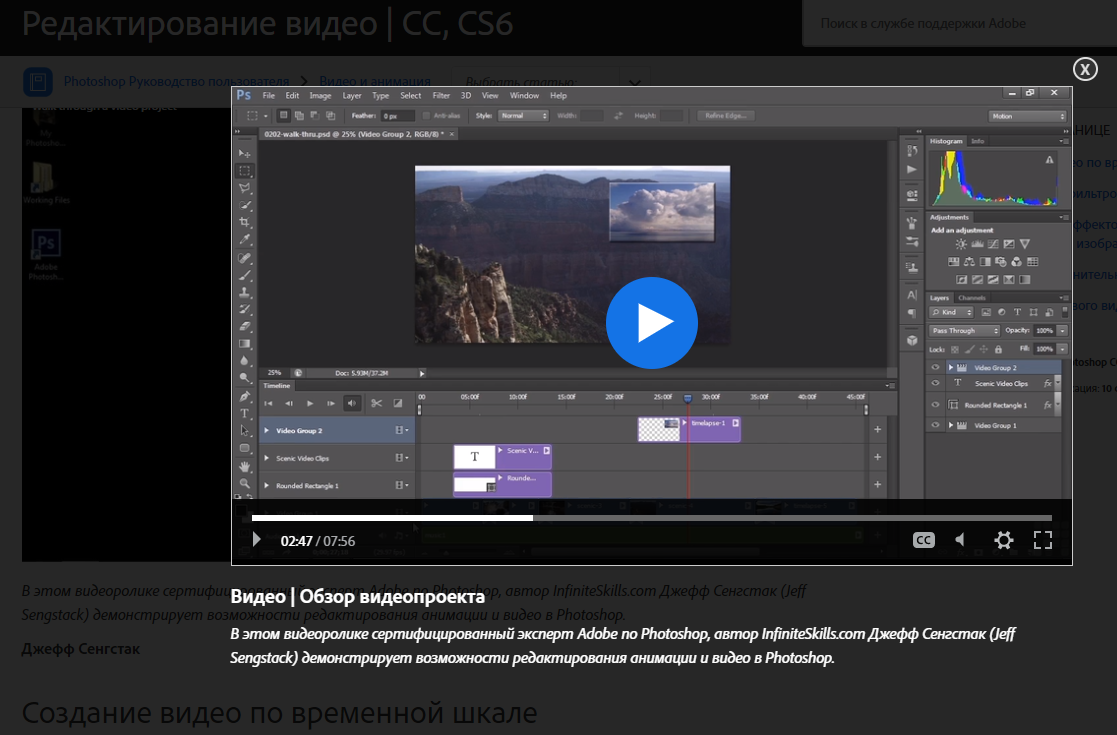The width and height of the screenshot is (1117, 735).
Task: Select the Lasso tool
Action: tap(244, 188)
